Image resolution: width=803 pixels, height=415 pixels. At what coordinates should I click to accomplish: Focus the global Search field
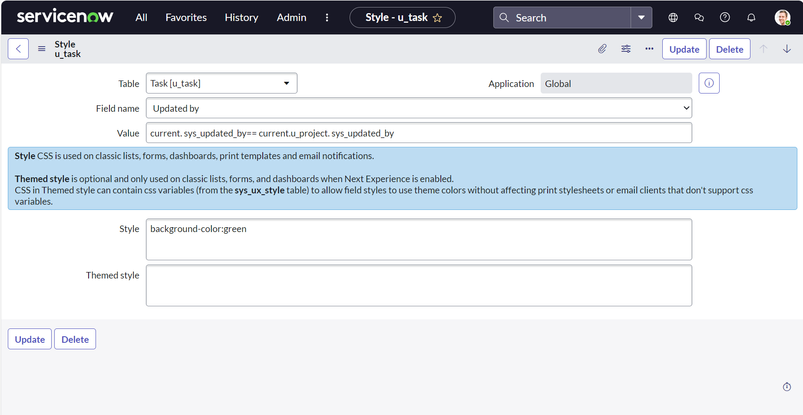562,17
